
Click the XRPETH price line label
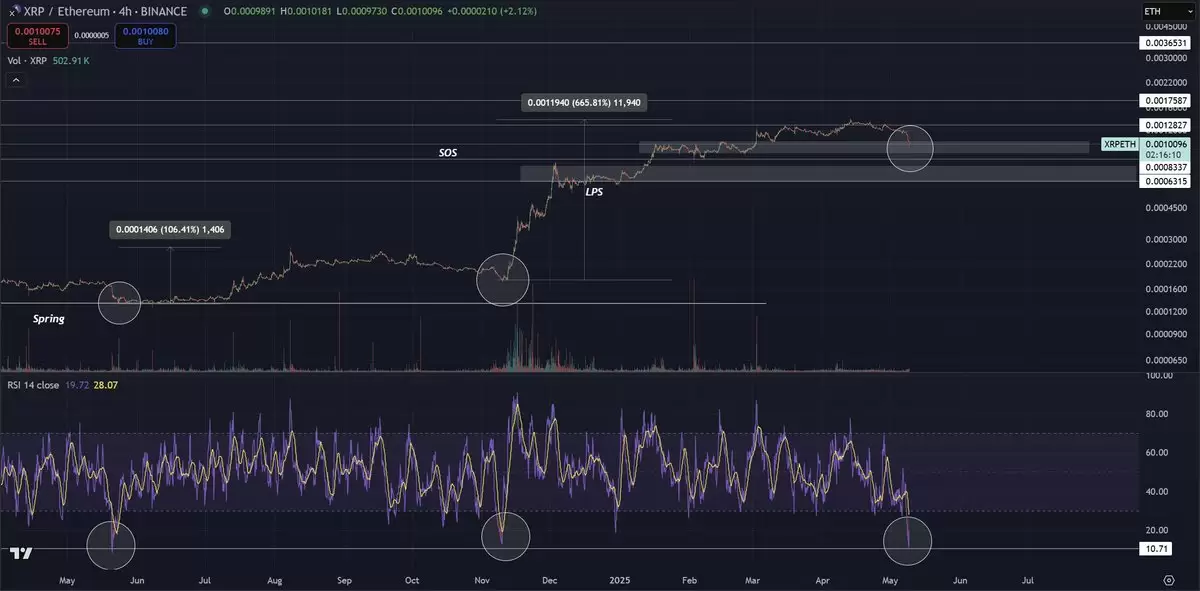[1119, 145]
